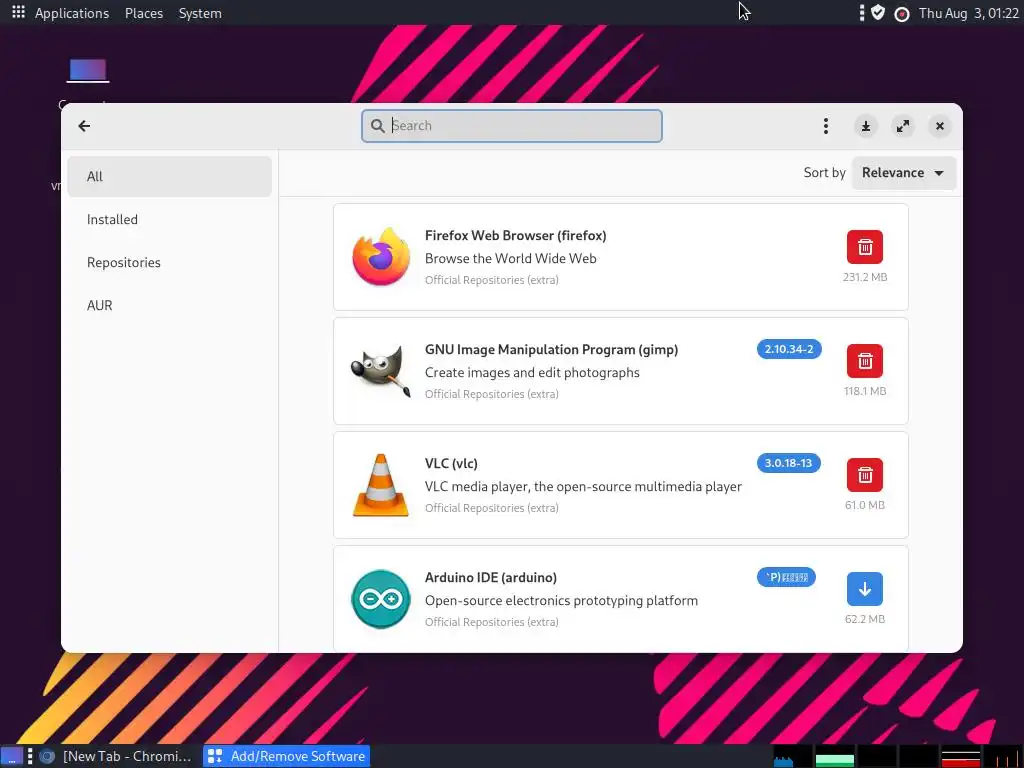Click the VLC traffic cone icon
1024x768 pixels.
pyautogui.click(x=381, y=485)
